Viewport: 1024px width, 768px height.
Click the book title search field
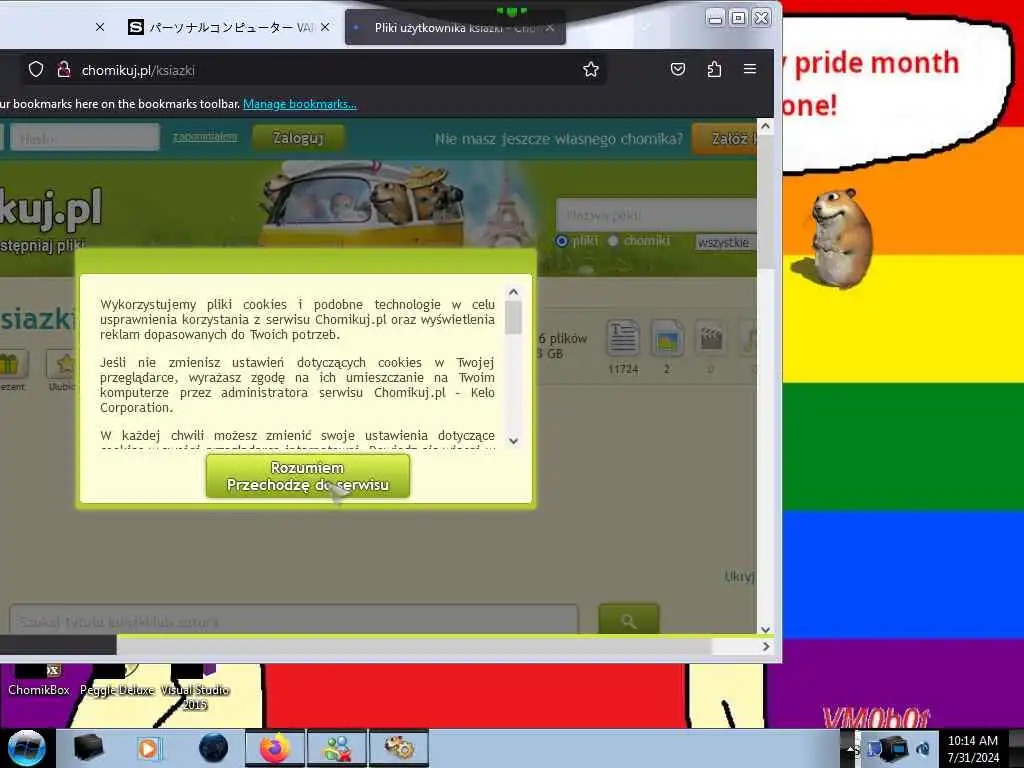294,620
